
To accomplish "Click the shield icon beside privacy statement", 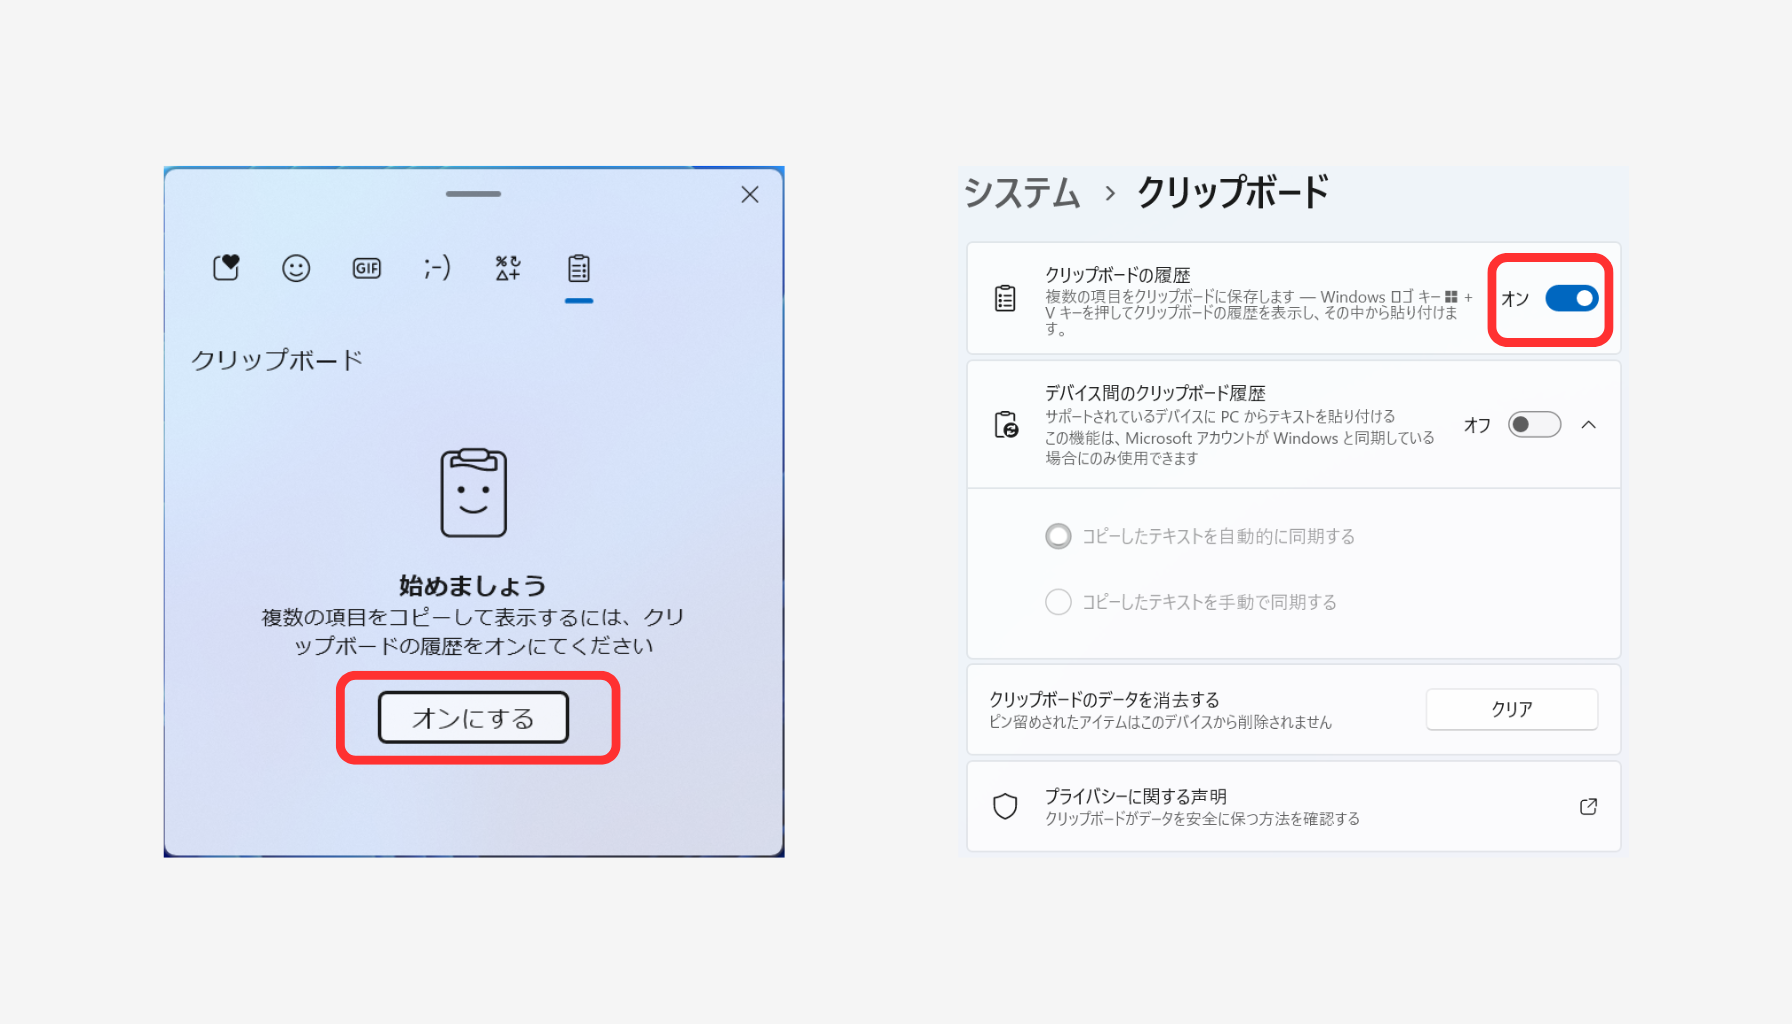I will tap(1005, 807).
